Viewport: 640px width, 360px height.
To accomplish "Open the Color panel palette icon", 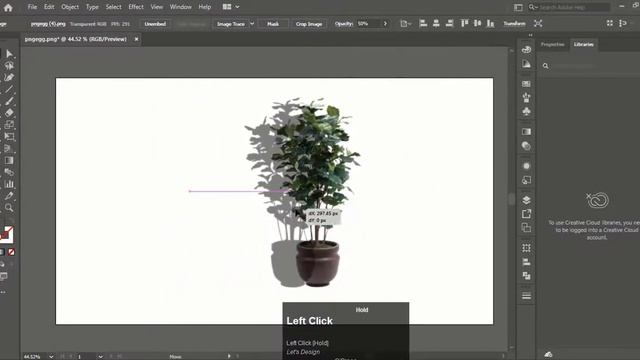I will (x=526, y=50).
